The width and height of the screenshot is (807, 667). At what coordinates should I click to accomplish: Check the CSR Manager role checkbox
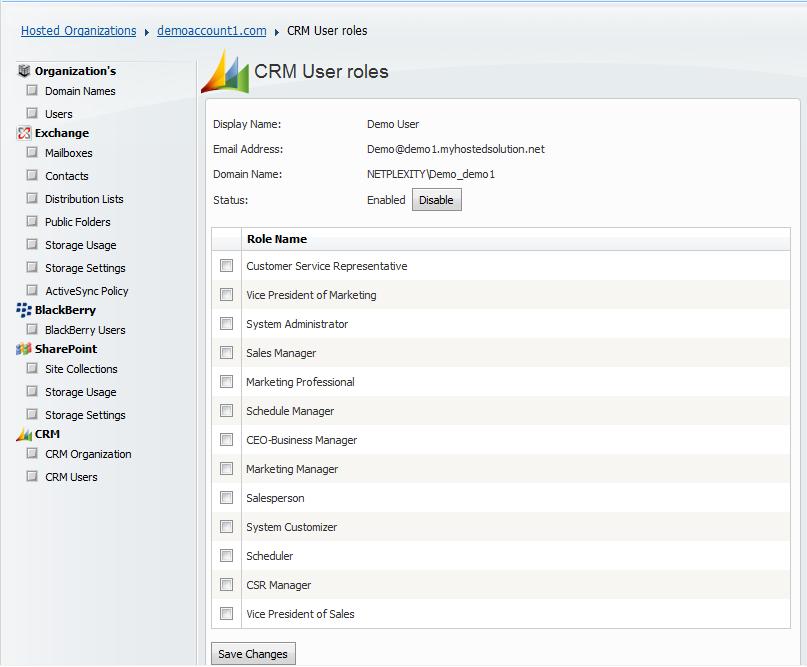point(227,584)
